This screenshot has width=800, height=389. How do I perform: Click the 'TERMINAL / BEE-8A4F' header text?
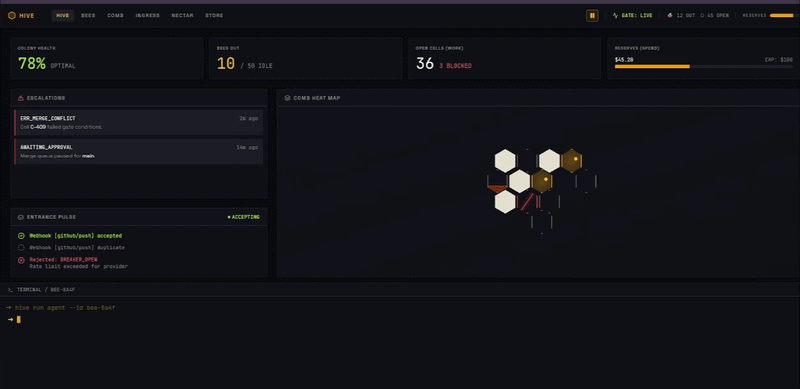click(46, 289)
